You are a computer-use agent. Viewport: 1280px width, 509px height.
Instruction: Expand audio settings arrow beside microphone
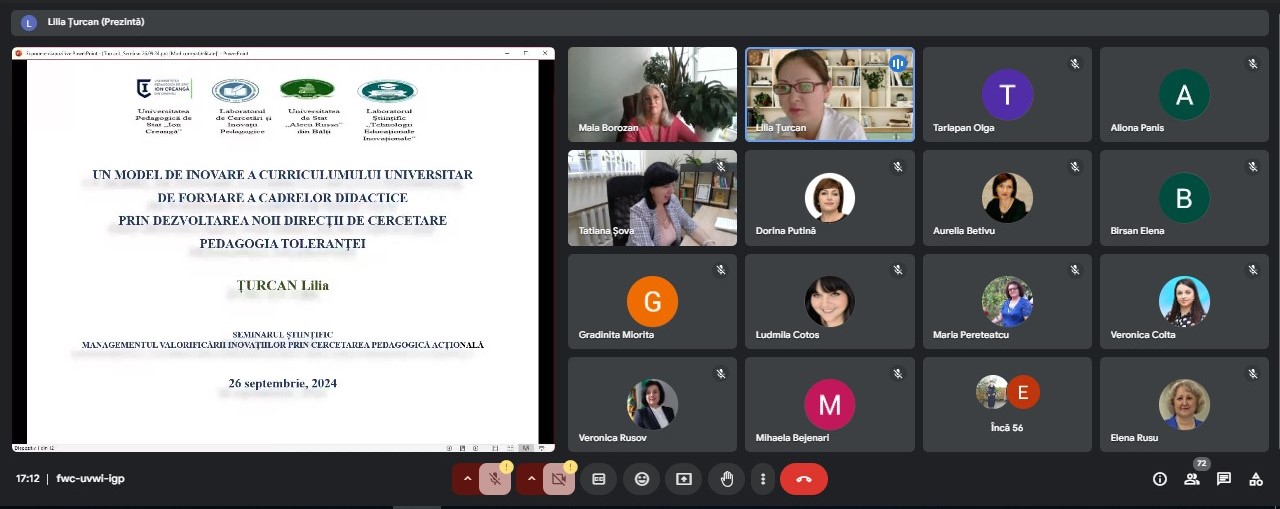(466, 479)
